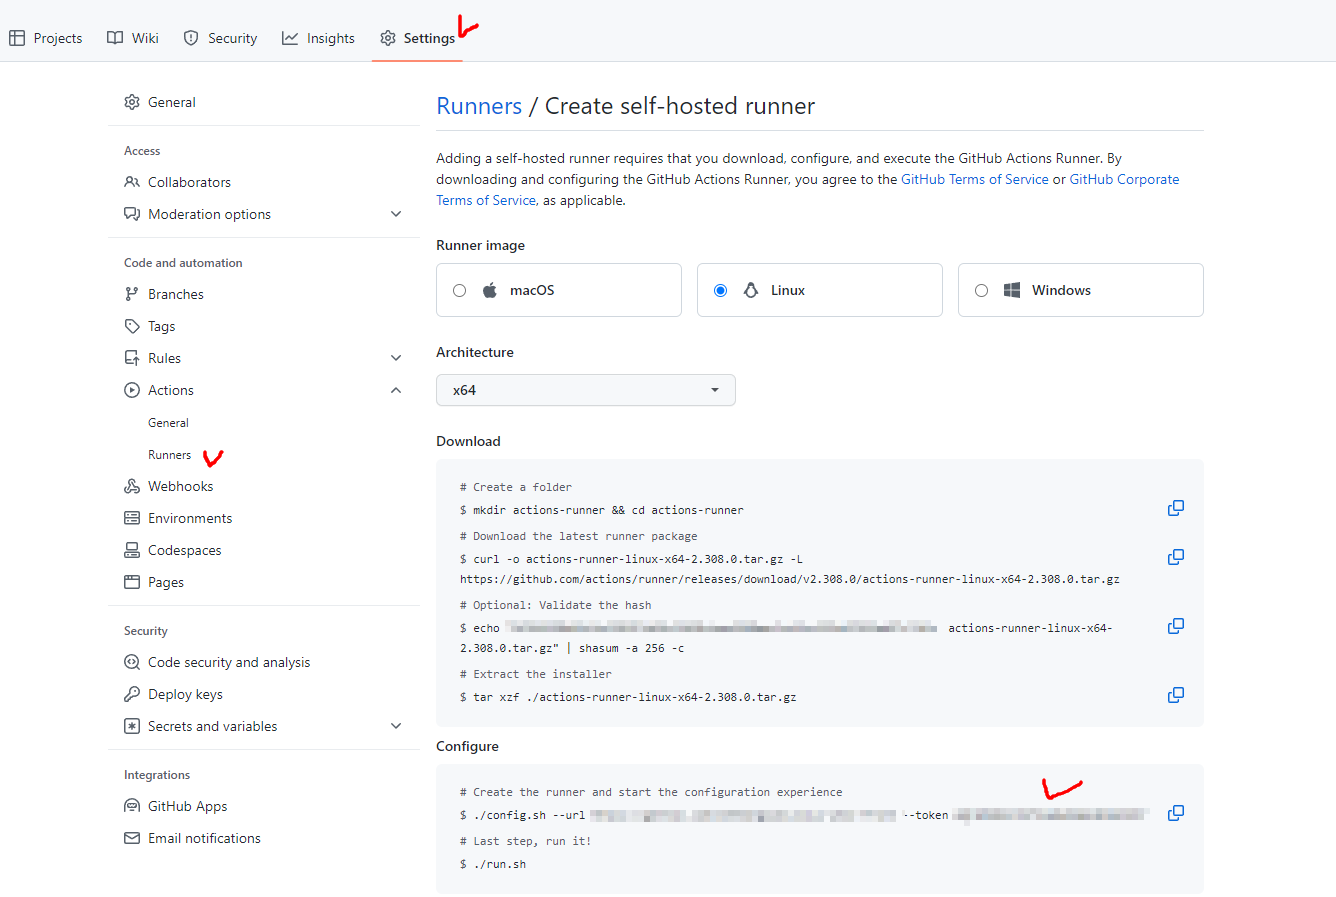The width and height of the screenshot is (1336, 897).
Task: Open the Deploy keys settings label
Action: point(185,694)
